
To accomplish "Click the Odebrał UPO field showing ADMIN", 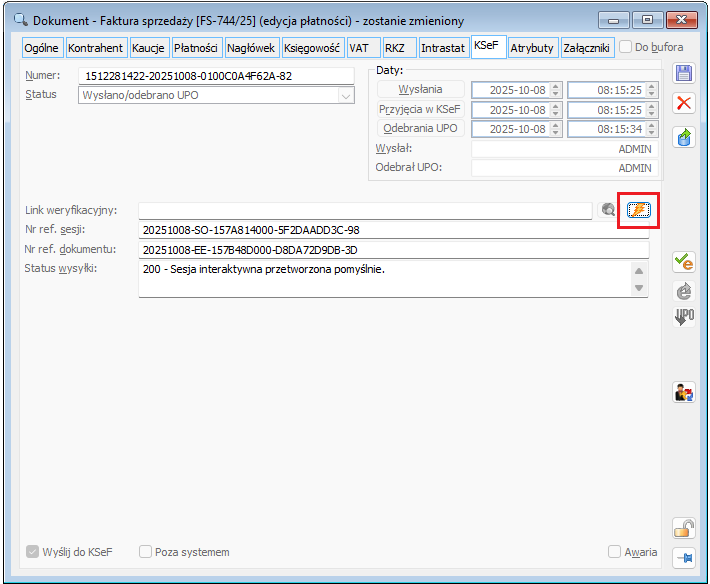I will (564, 168).
